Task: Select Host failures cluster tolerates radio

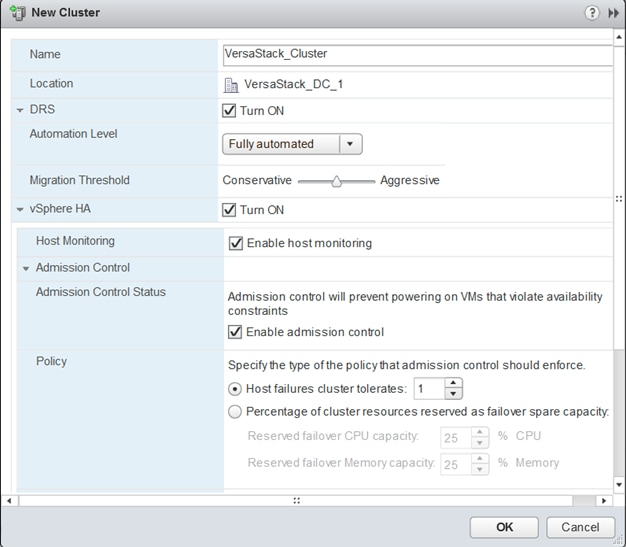Action: click(235, 388)
